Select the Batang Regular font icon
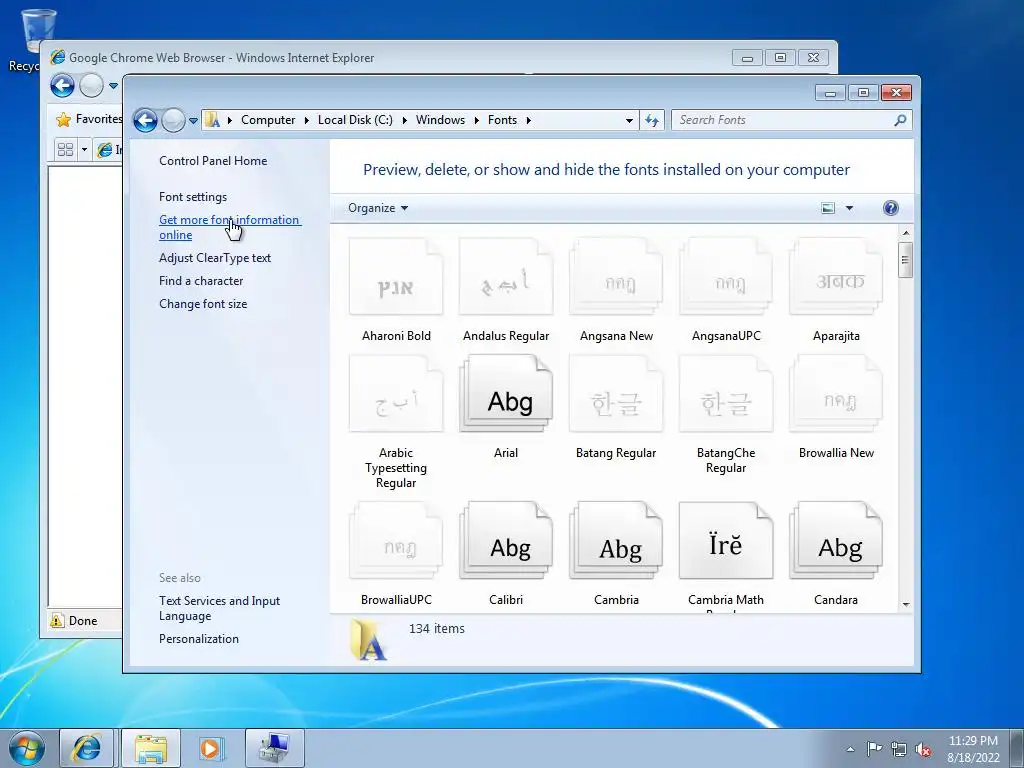The height and width of the screenshot is (768, 1024). point(616,394)
